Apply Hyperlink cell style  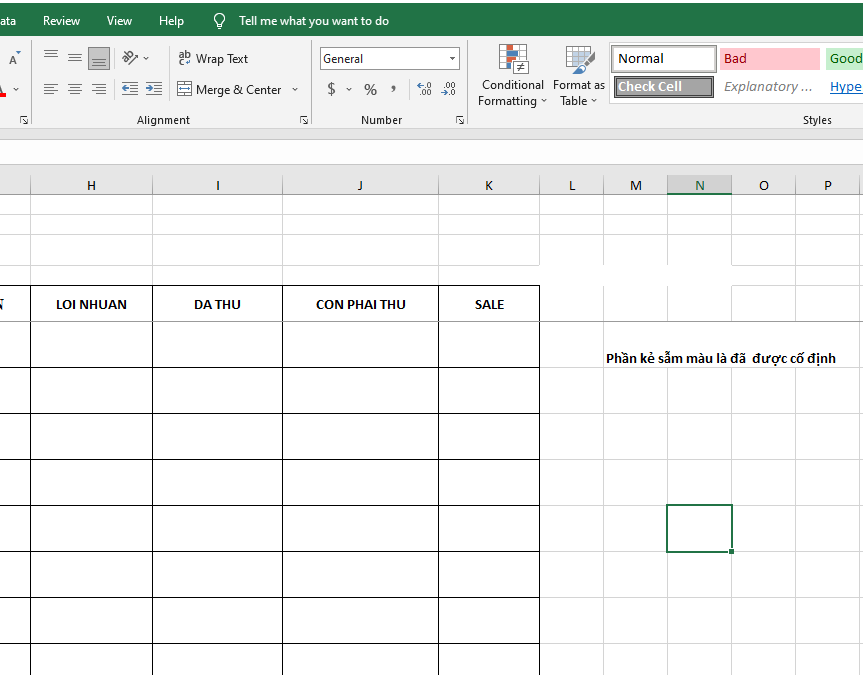[845, 86]
